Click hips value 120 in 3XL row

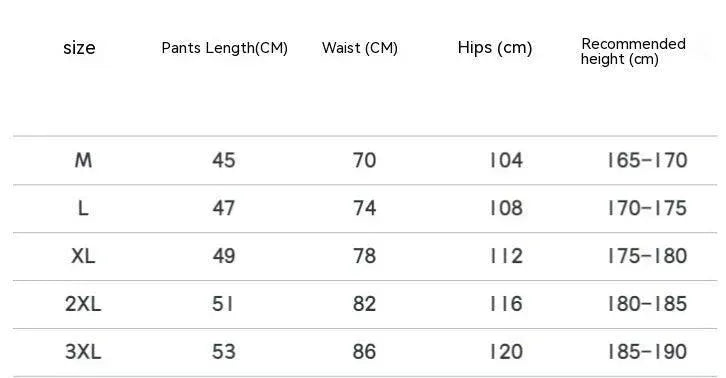[x=507, y=352]
